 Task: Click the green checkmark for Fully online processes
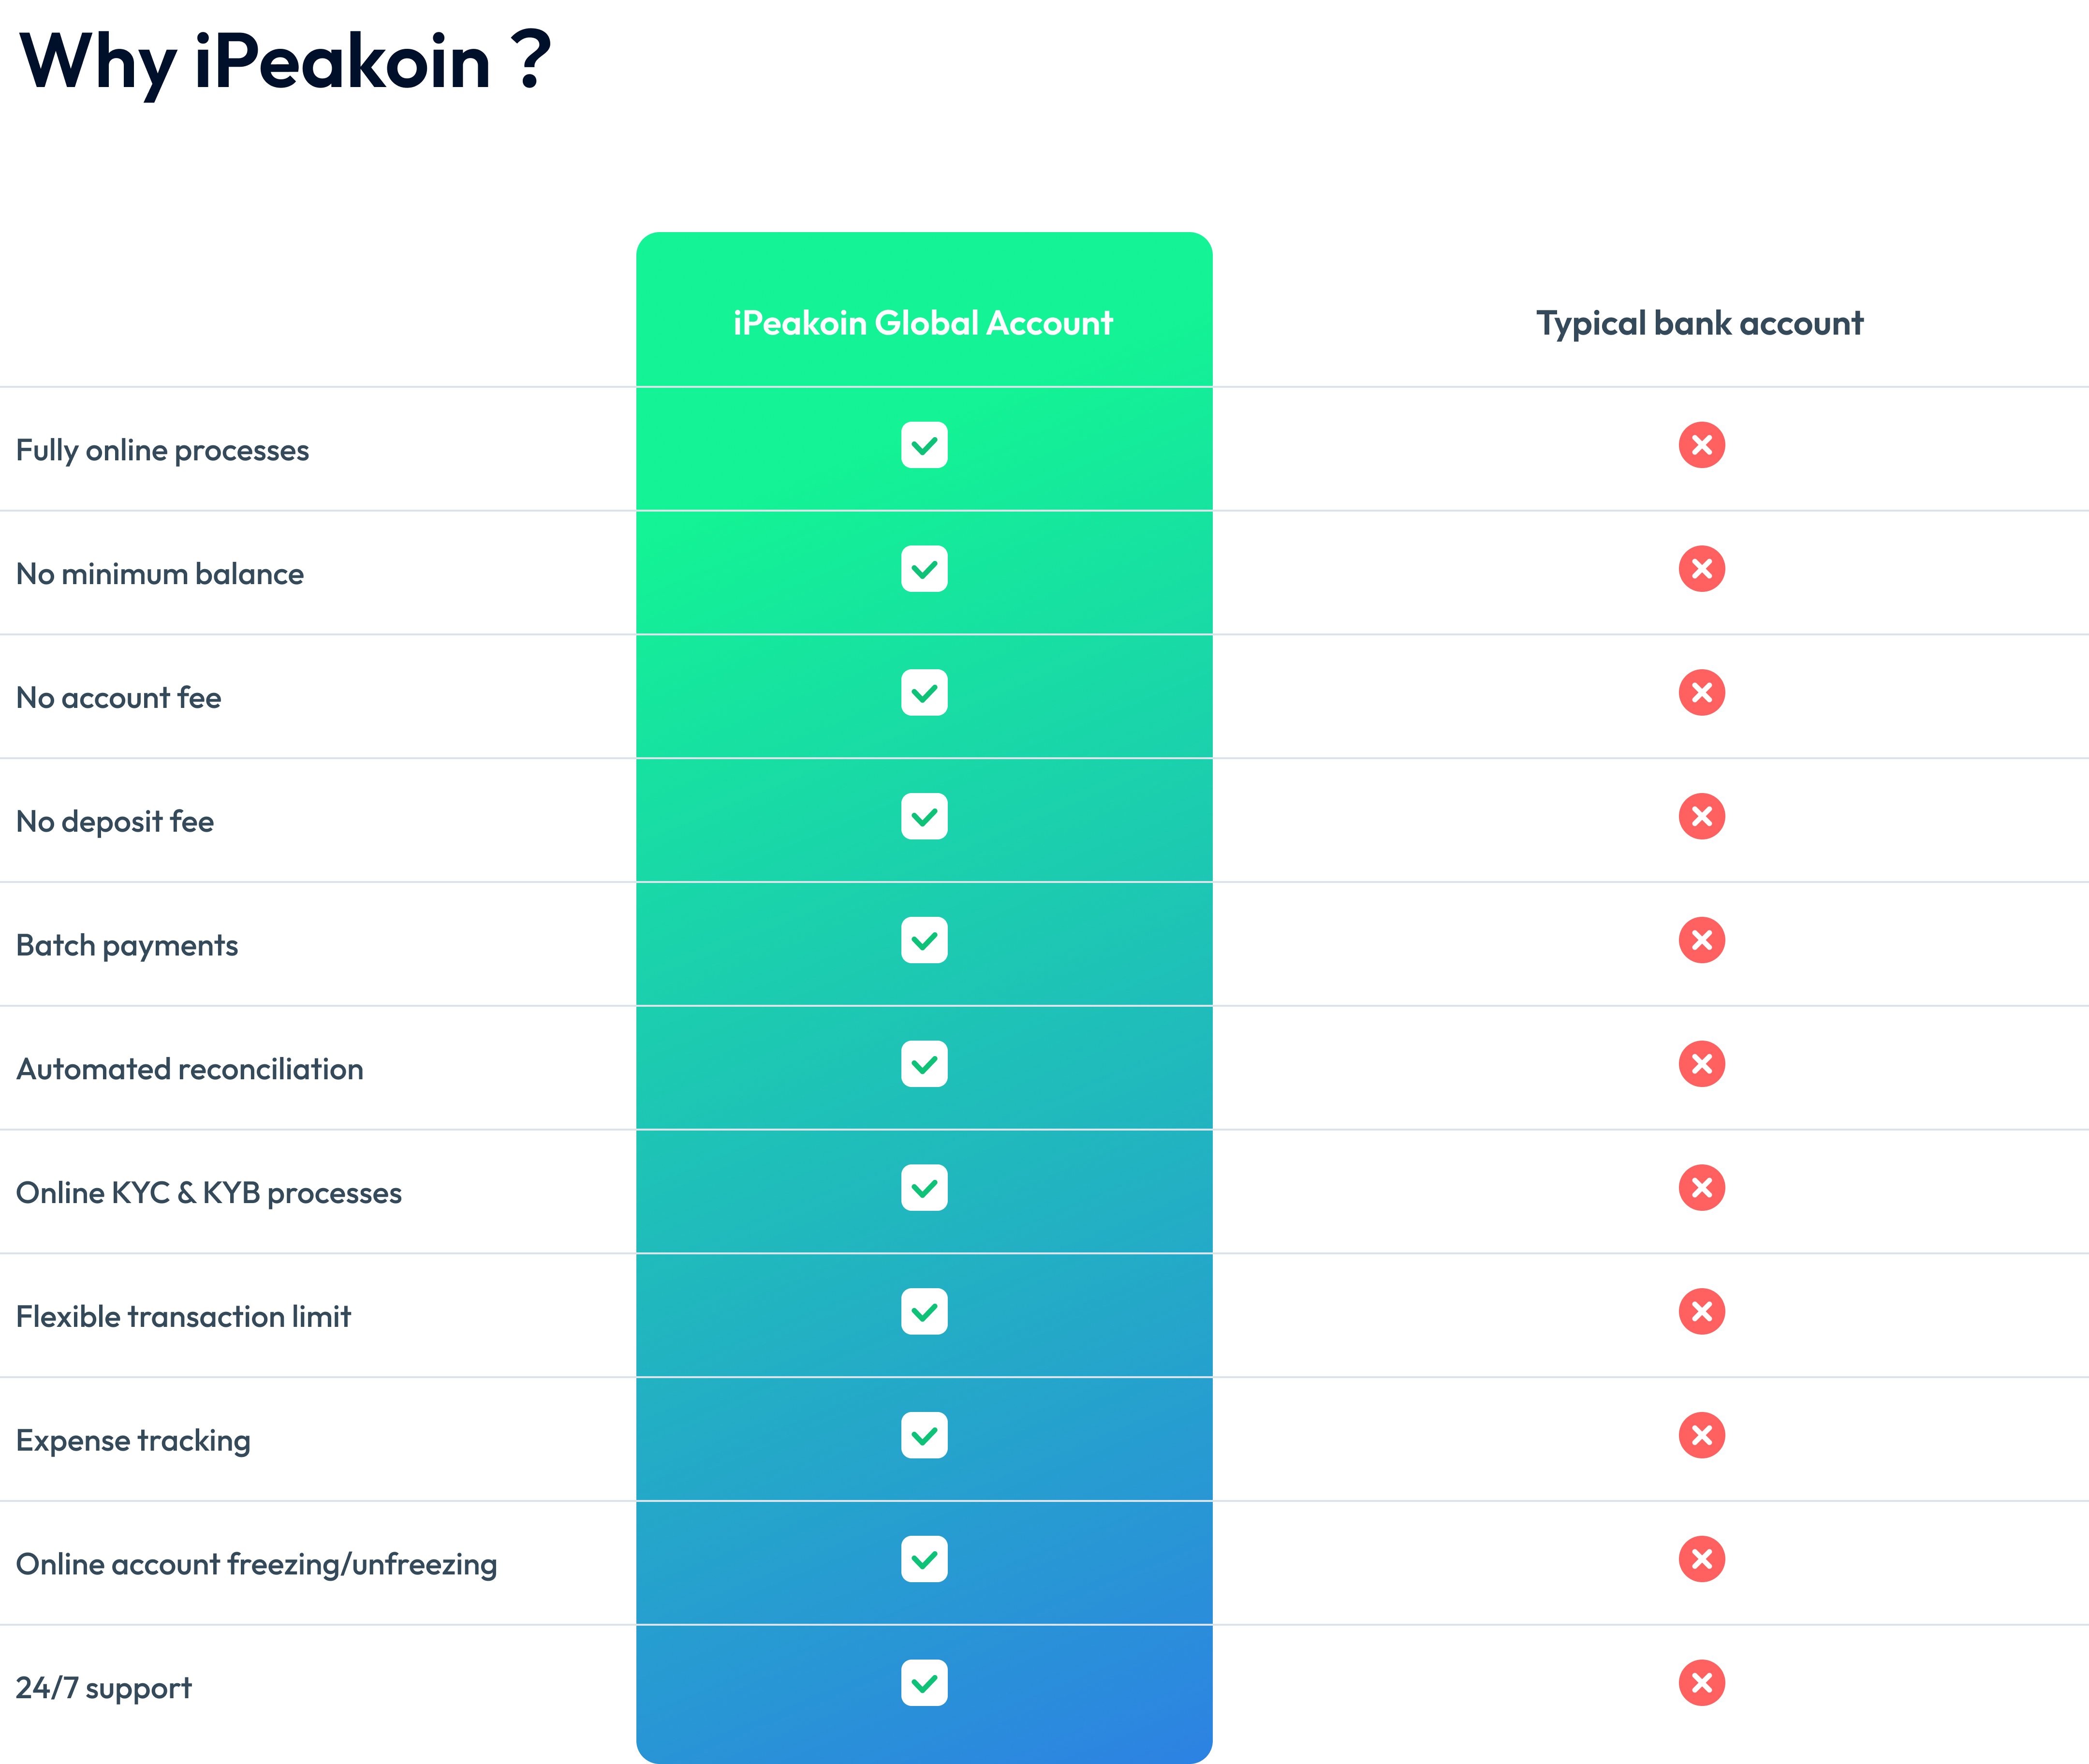[x=924, y=445]
